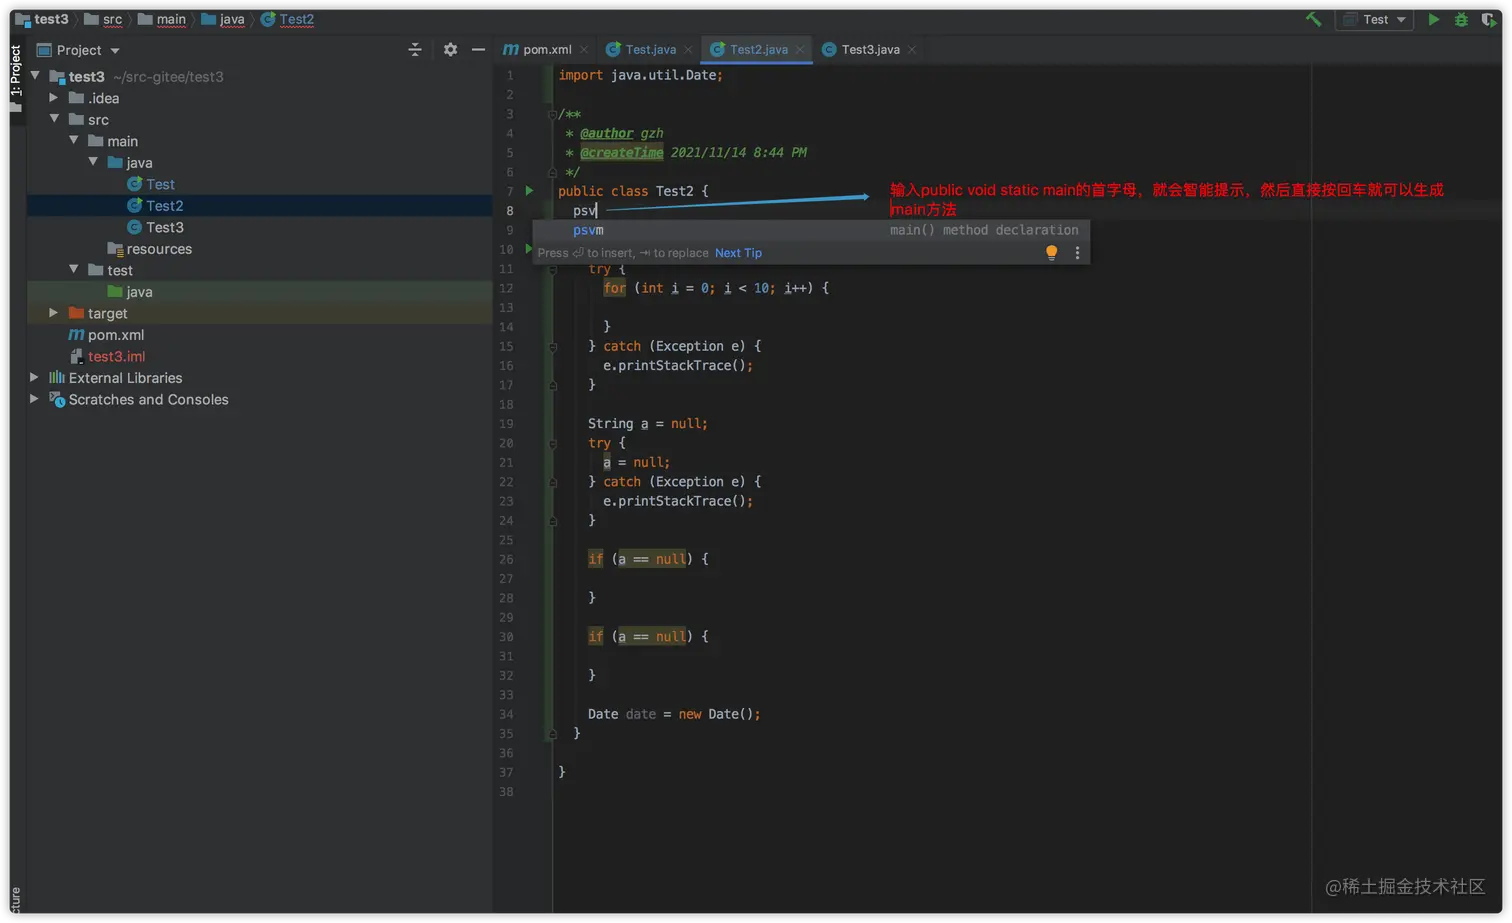Click the Test2 breadcrumb in the navigation bar
This screenshot has width=1512, height=923.
pyautogui.click(x=287, y=19)
